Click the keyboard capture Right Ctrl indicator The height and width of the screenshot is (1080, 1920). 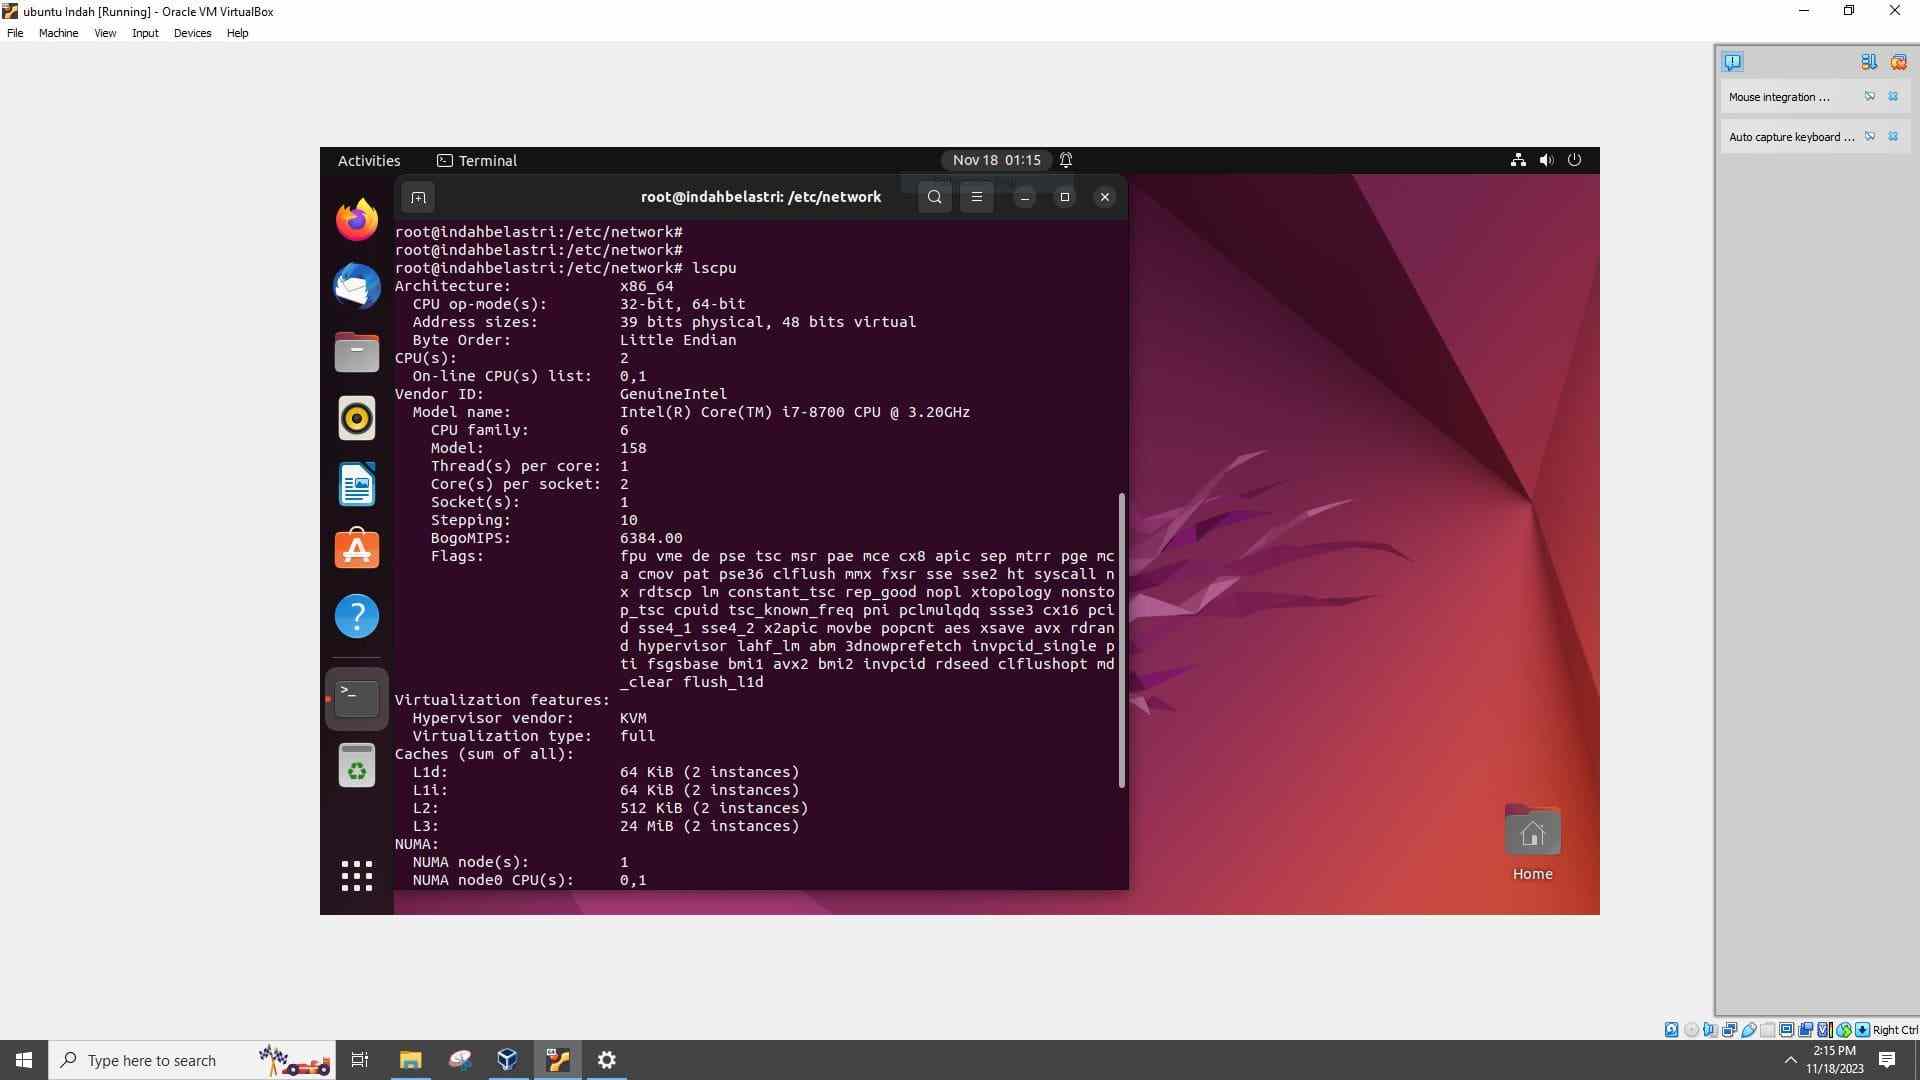(1886, 1030)
